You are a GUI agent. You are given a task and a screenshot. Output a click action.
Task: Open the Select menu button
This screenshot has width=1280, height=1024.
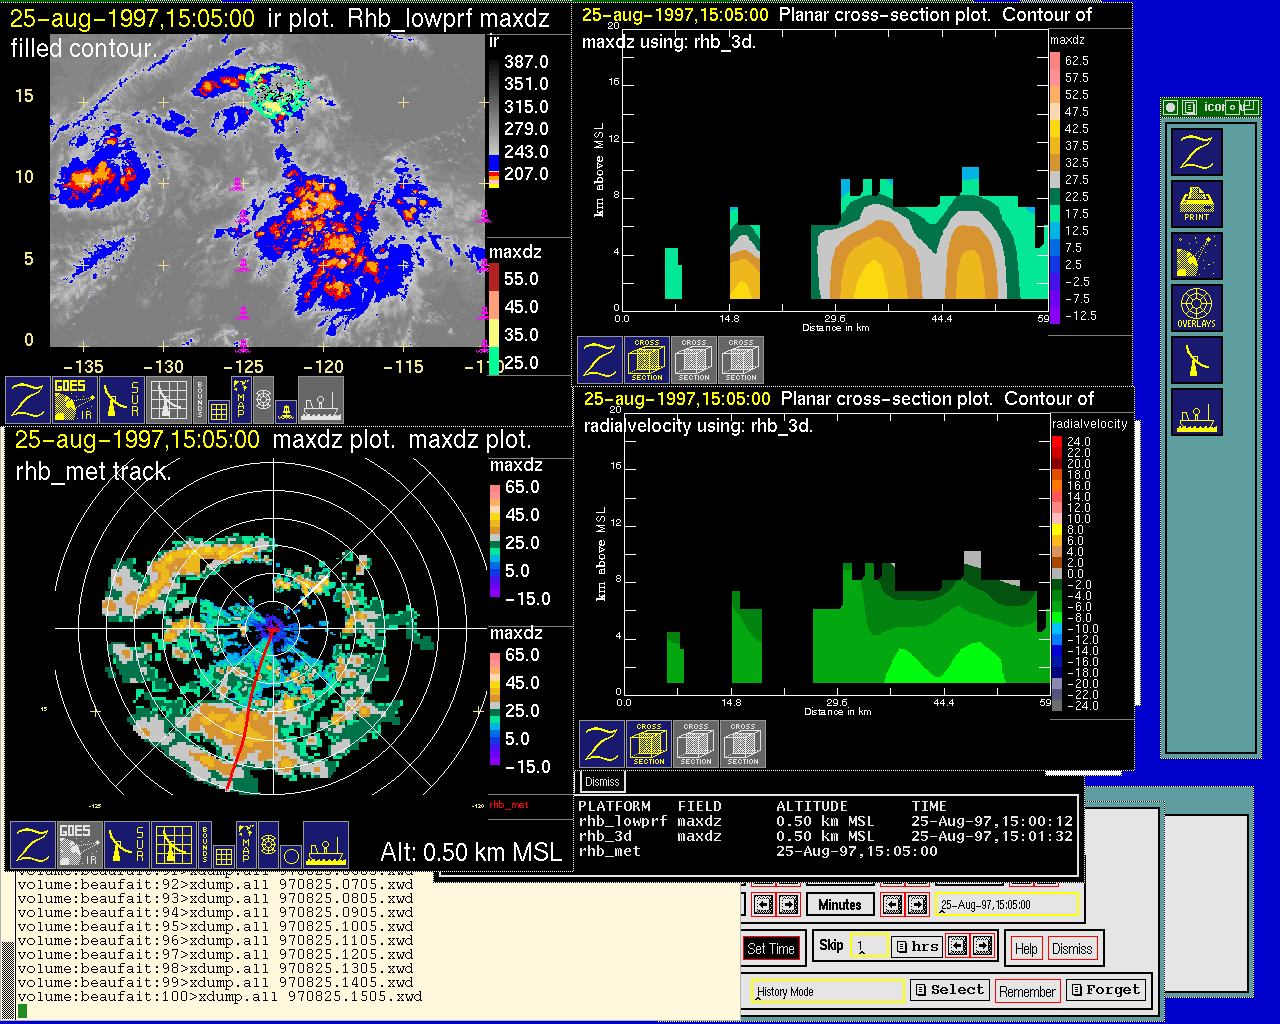[x=949, y=990]
